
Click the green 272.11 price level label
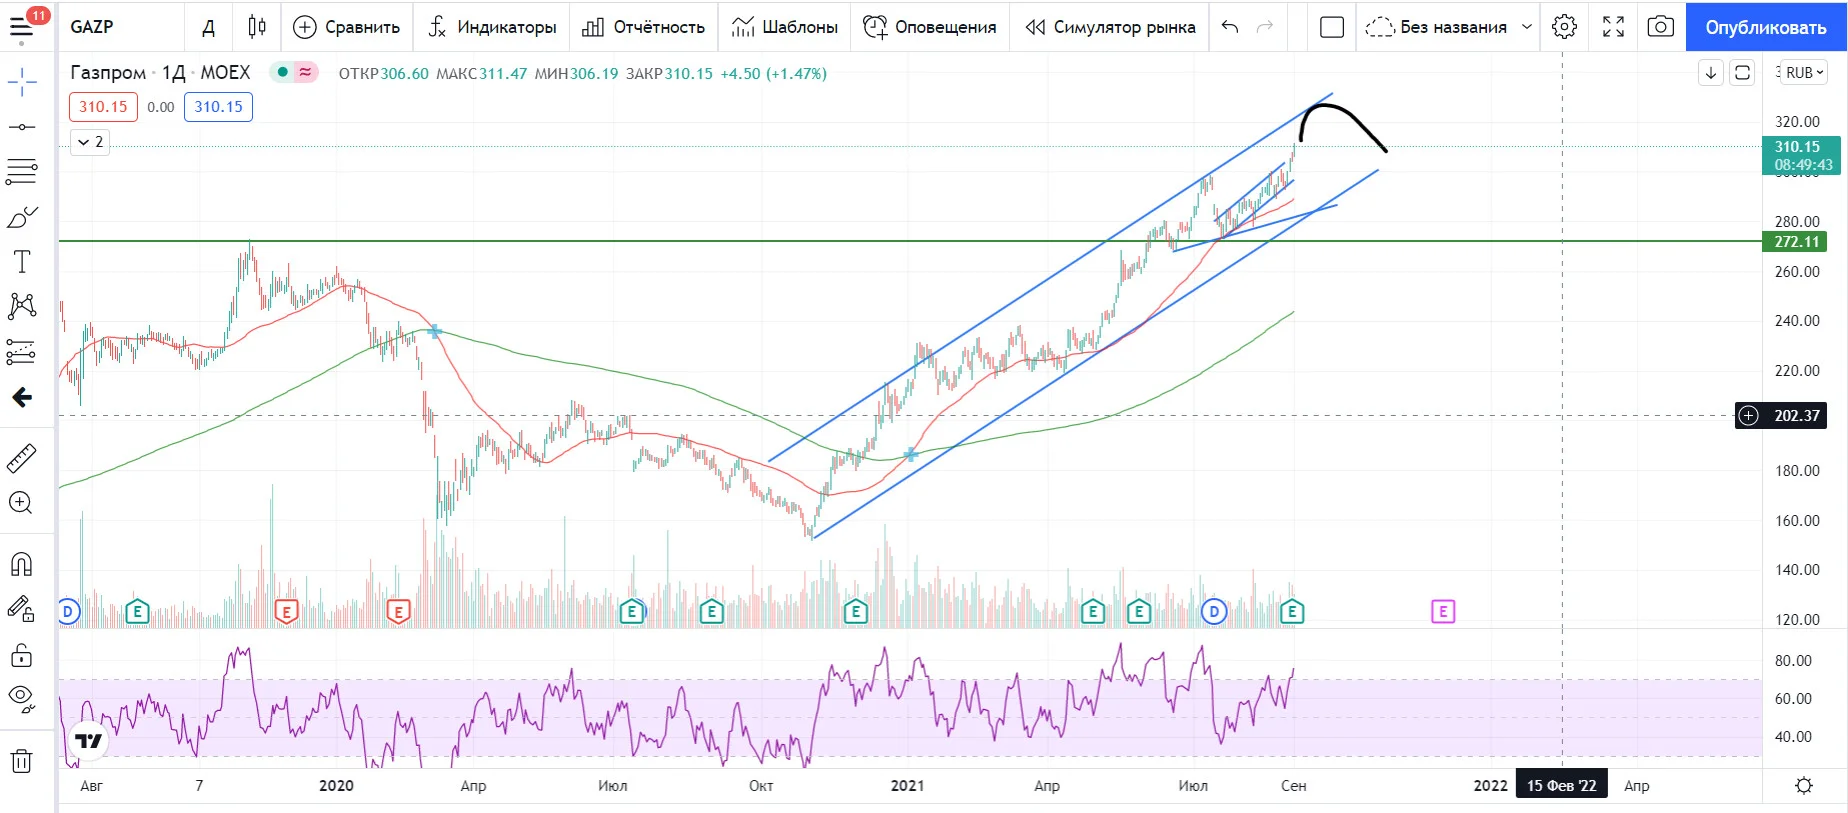tap(1795, 242)
